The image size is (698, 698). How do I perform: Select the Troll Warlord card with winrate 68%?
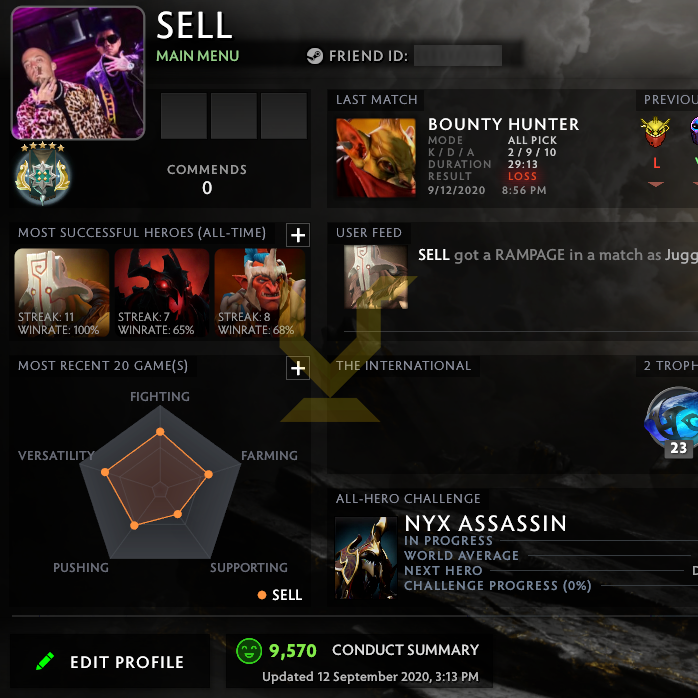point(260,292)
